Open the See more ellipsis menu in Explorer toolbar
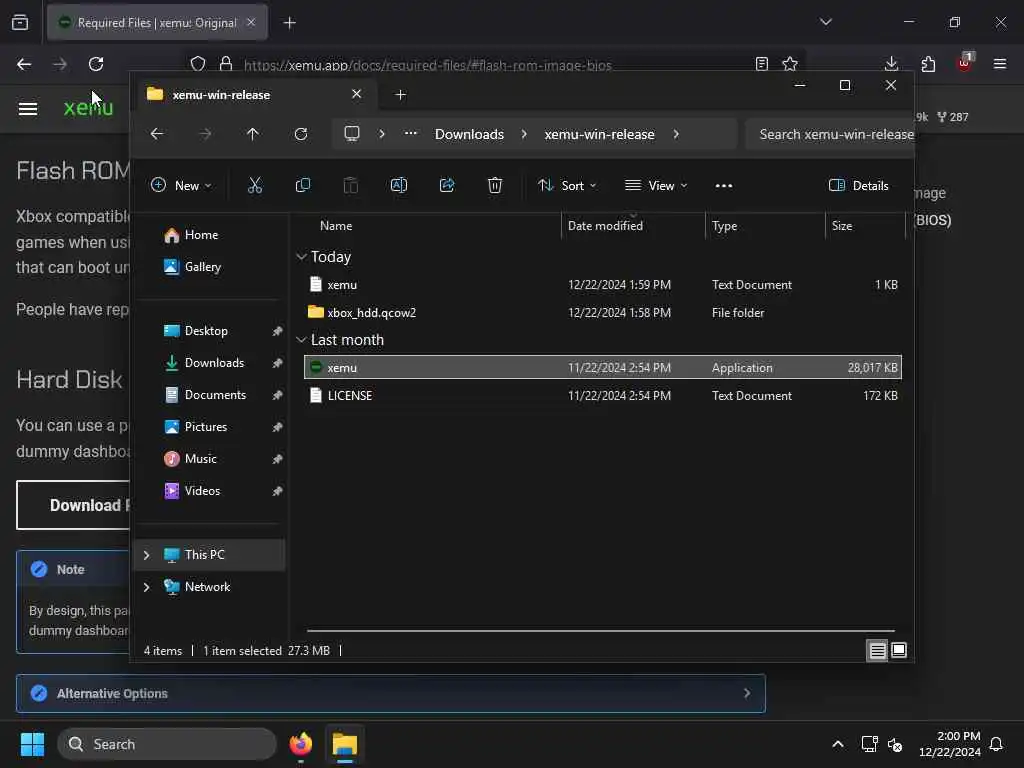This screenshot has height=768, width=1024. [724, 185]
